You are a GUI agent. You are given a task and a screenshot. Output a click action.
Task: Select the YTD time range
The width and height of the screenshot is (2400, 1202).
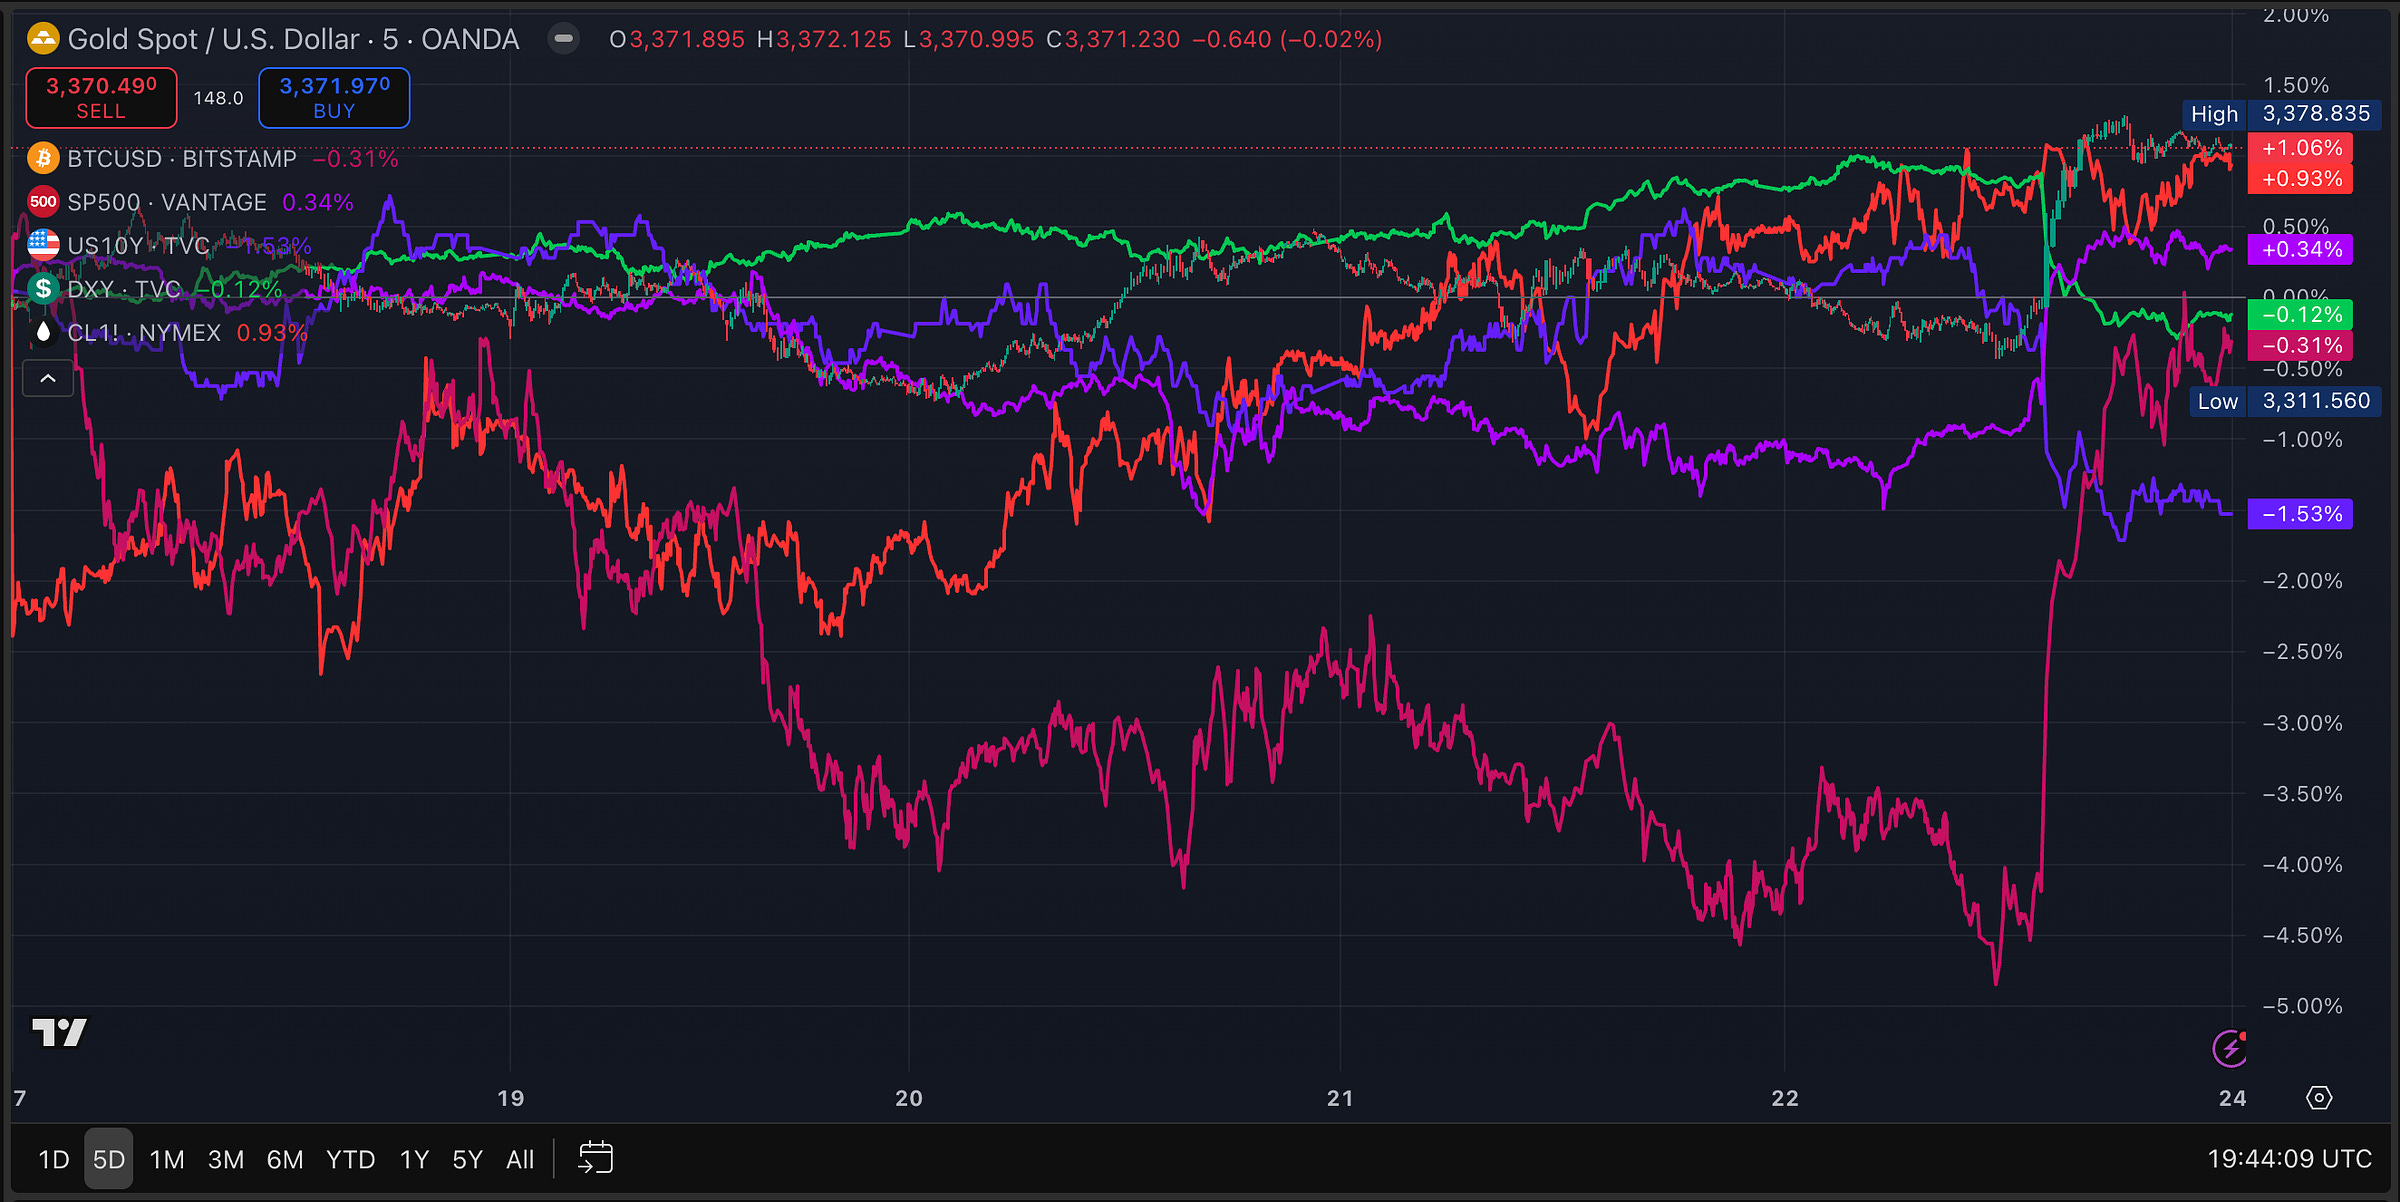(x=350, y=1159)
